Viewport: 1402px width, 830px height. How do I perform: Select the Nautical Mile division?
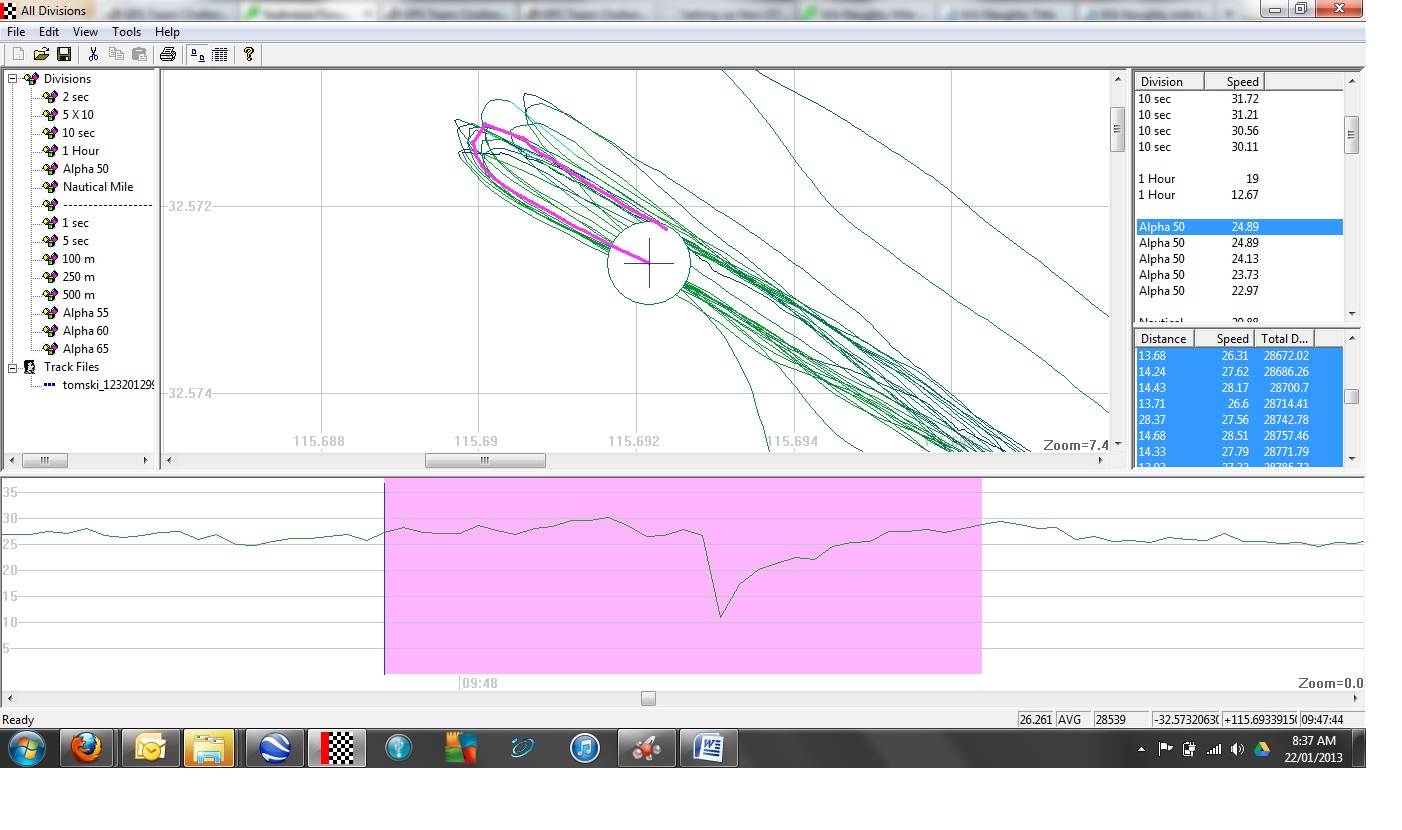pyautogui.click(x=97, y=187)
